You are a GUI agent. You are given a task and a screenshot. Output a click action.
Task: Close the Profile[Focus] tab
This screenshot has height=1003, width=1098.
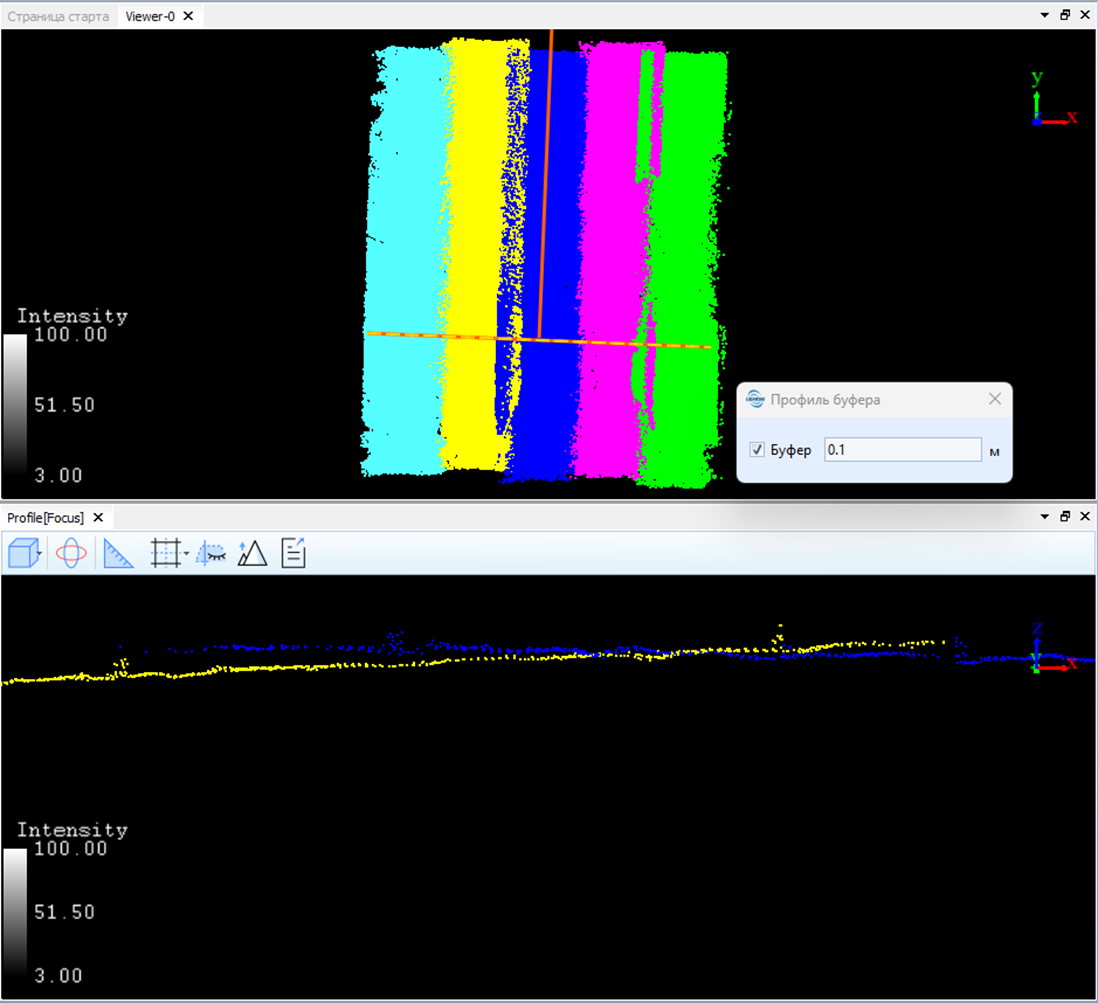click(99, 518)
